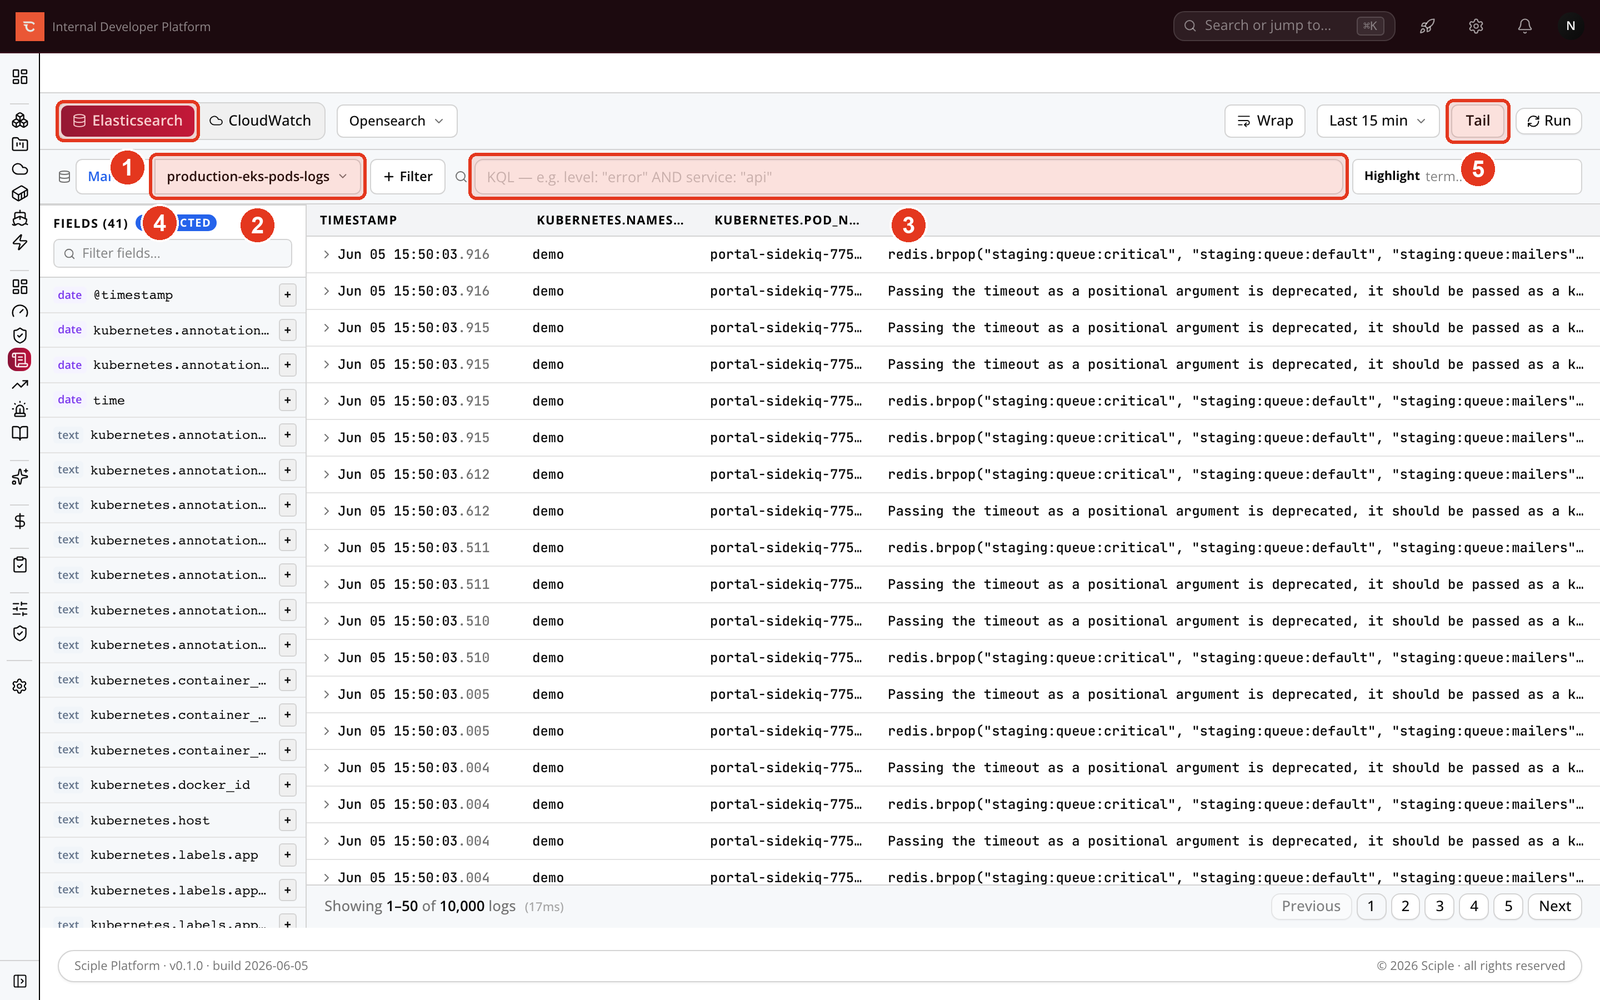Open the settings gear in the top header

pyautogui.click(x=1476, y=26)
